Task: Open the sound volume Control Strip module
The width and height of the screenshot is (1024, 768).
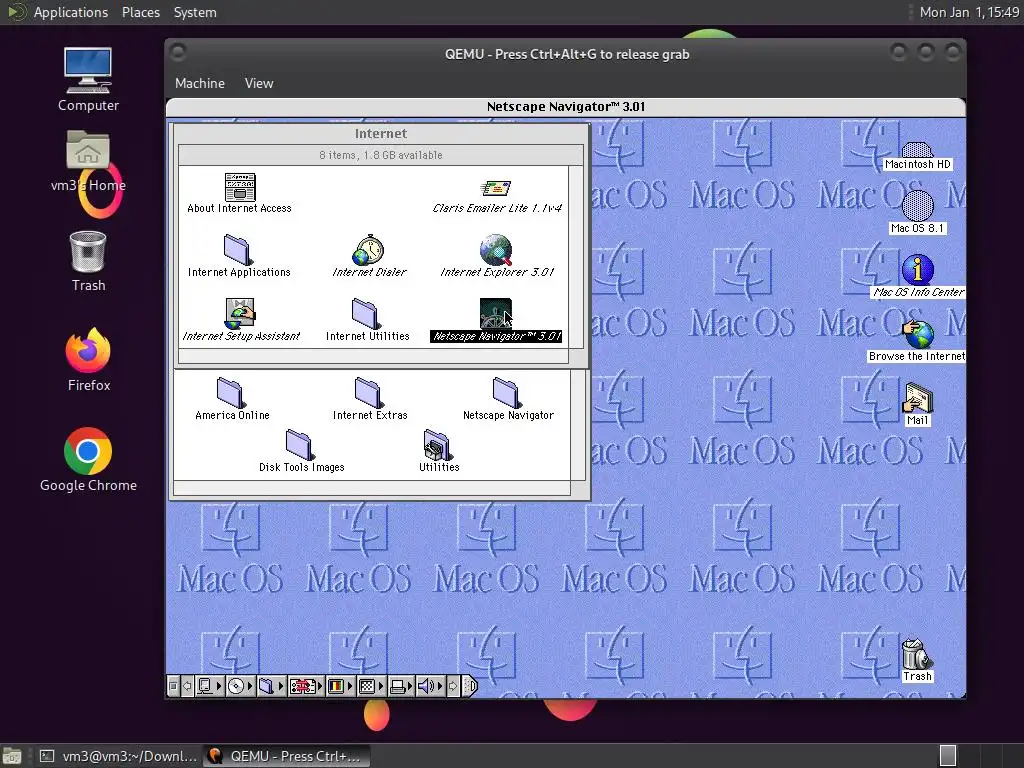Action: [x=430, y=686]
